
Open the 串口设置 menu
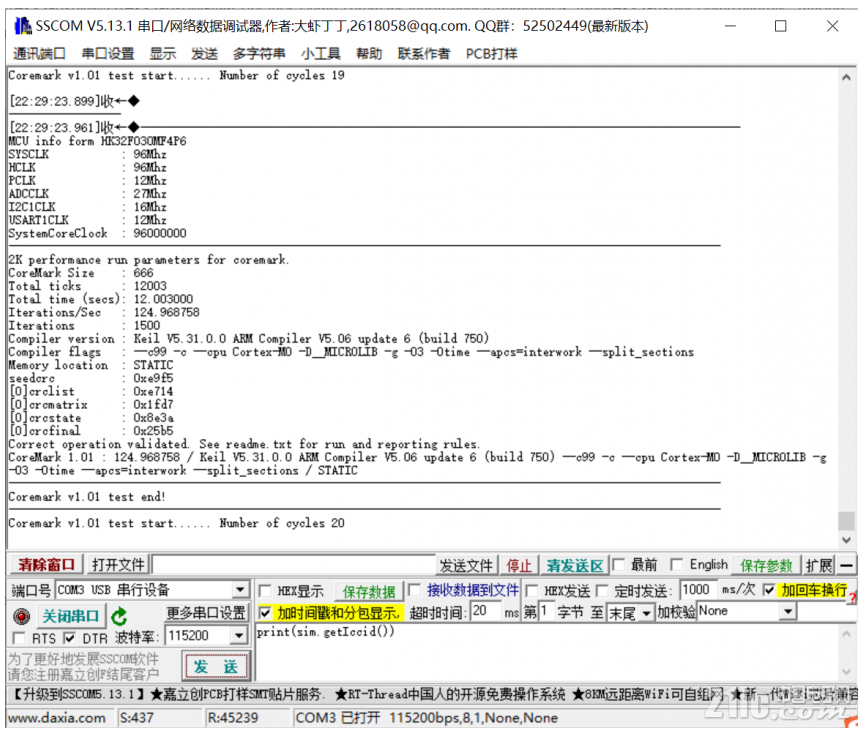107,54
